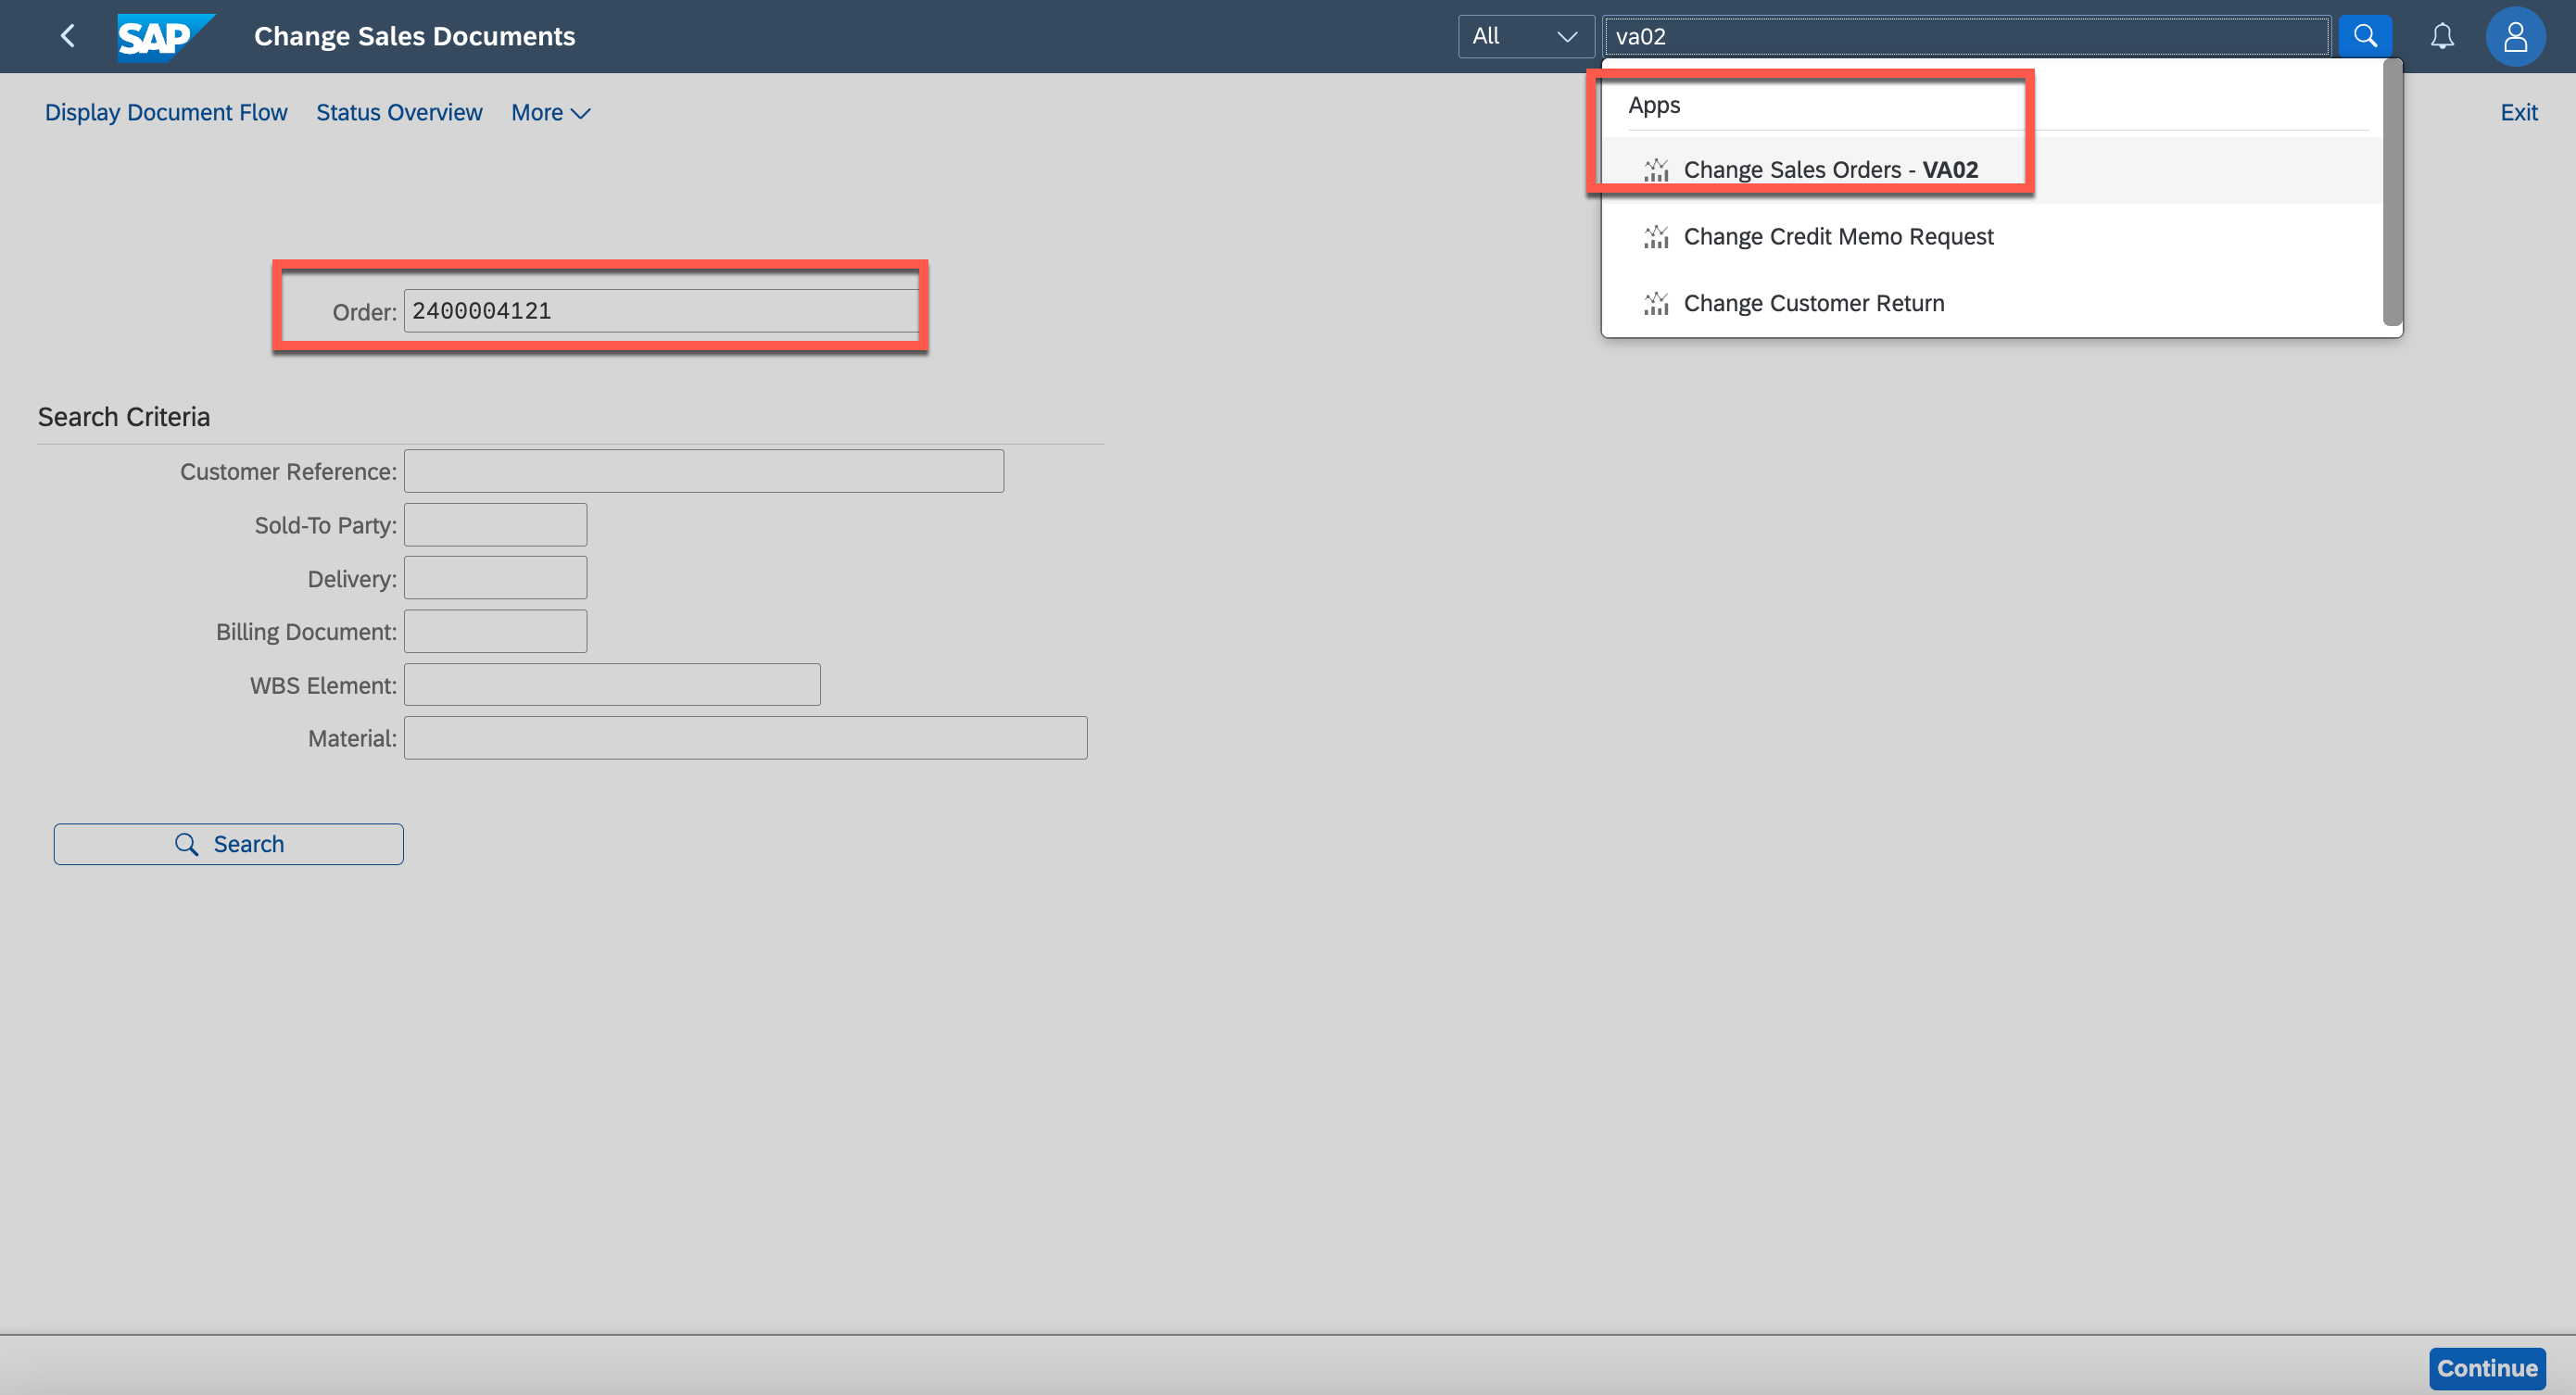
Task: Focus the Order number field
Action: 660,311
